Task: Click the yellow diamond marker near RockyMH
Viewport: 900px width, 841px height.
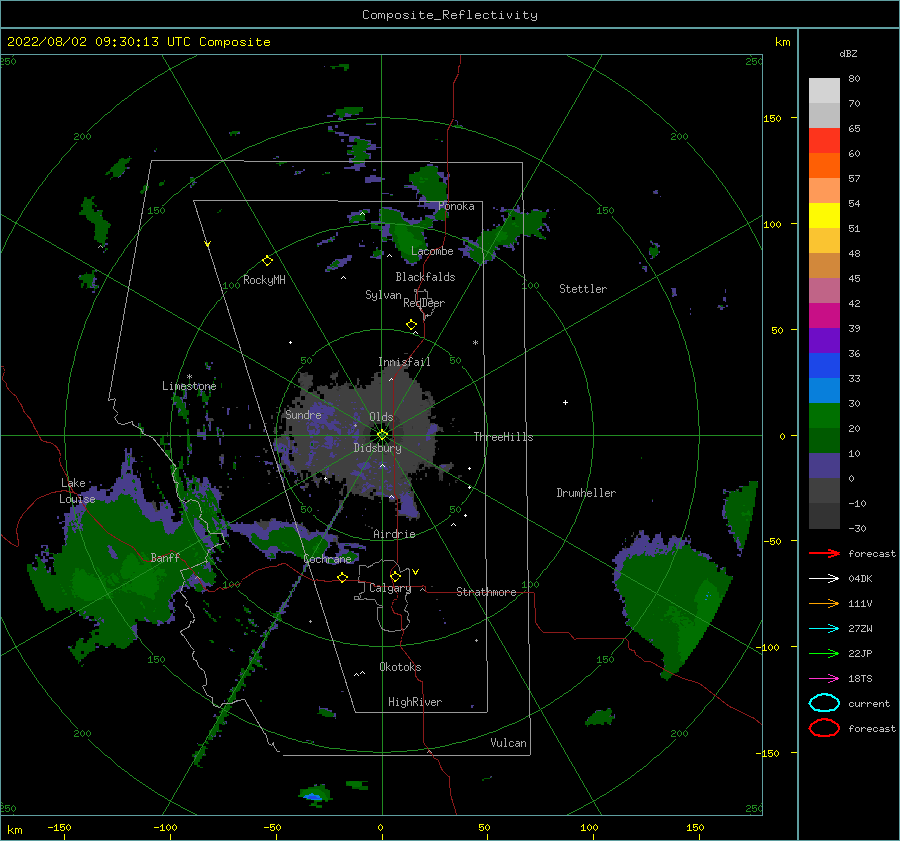Action: (x=267, y=261)
